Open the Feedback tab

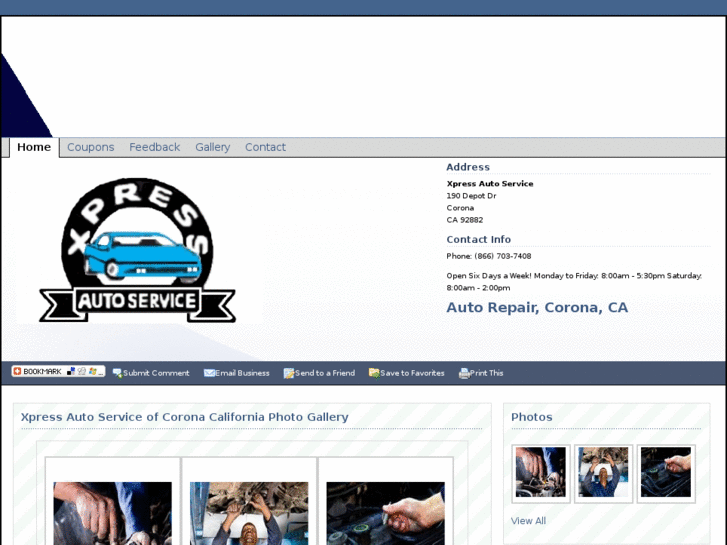[154, 147]
